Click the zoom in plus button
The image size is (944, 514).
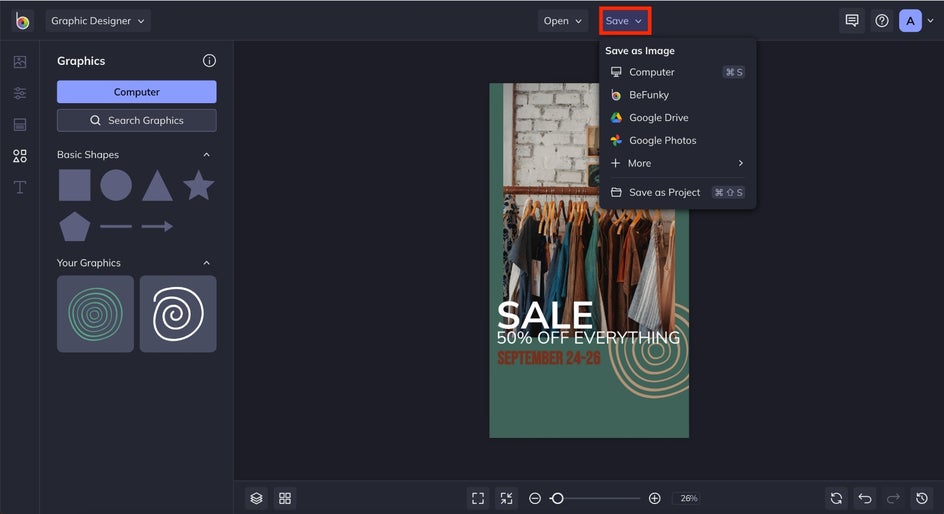pyautogui.click(x=654, y=498)
